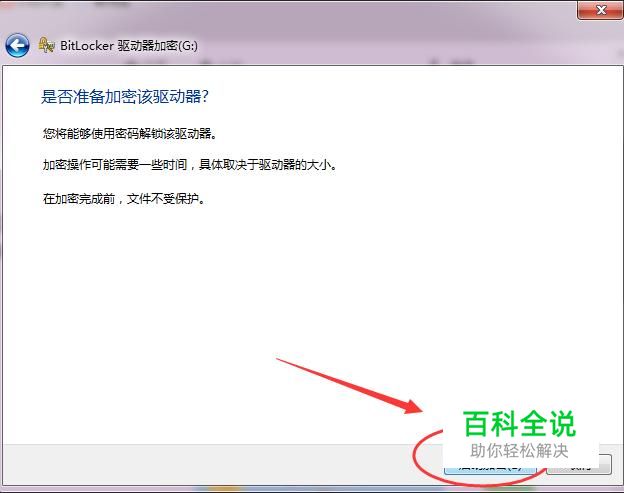The height and width of the screenshot is (493, 624).
Task: Click the text "加密操作可能需要一些时间，具体取决于驱动器的大小。"
Action: click(x=190, y=165)
